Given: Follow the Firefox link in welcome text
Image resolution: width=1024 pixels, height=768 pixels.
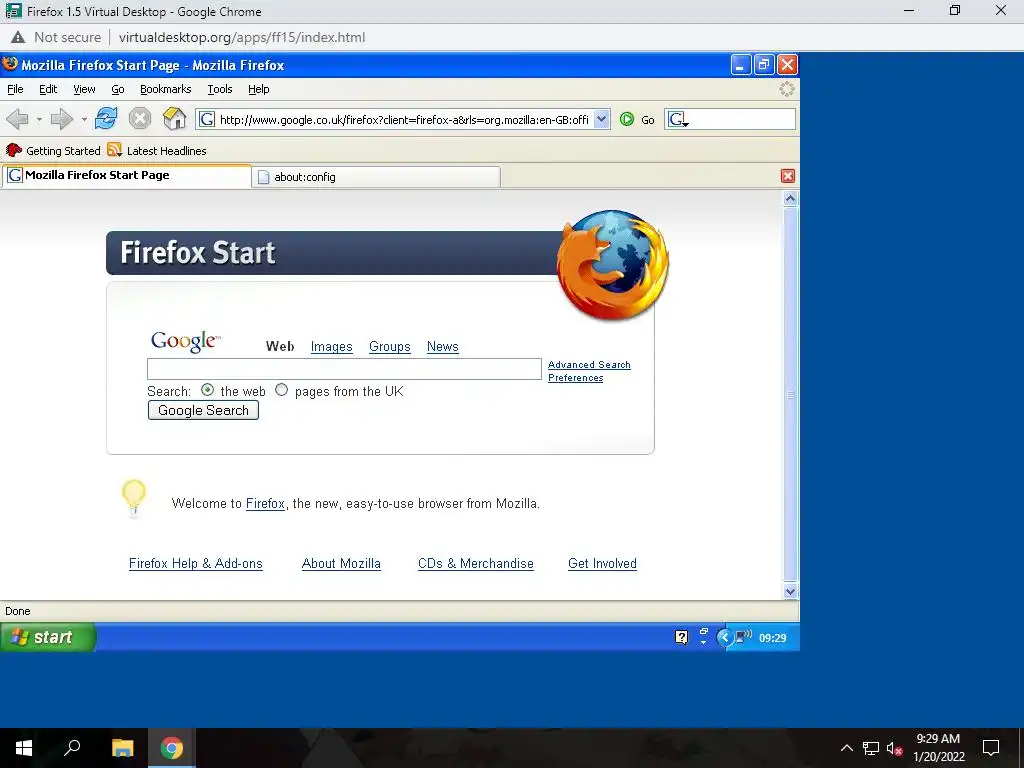Looking at the screenshot, I should (x=265, y=504).
